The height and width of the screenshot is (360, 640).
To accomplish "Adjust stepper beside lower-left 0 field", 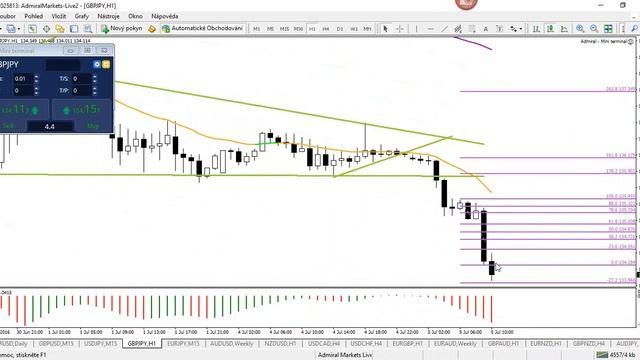I will (36, 91).
